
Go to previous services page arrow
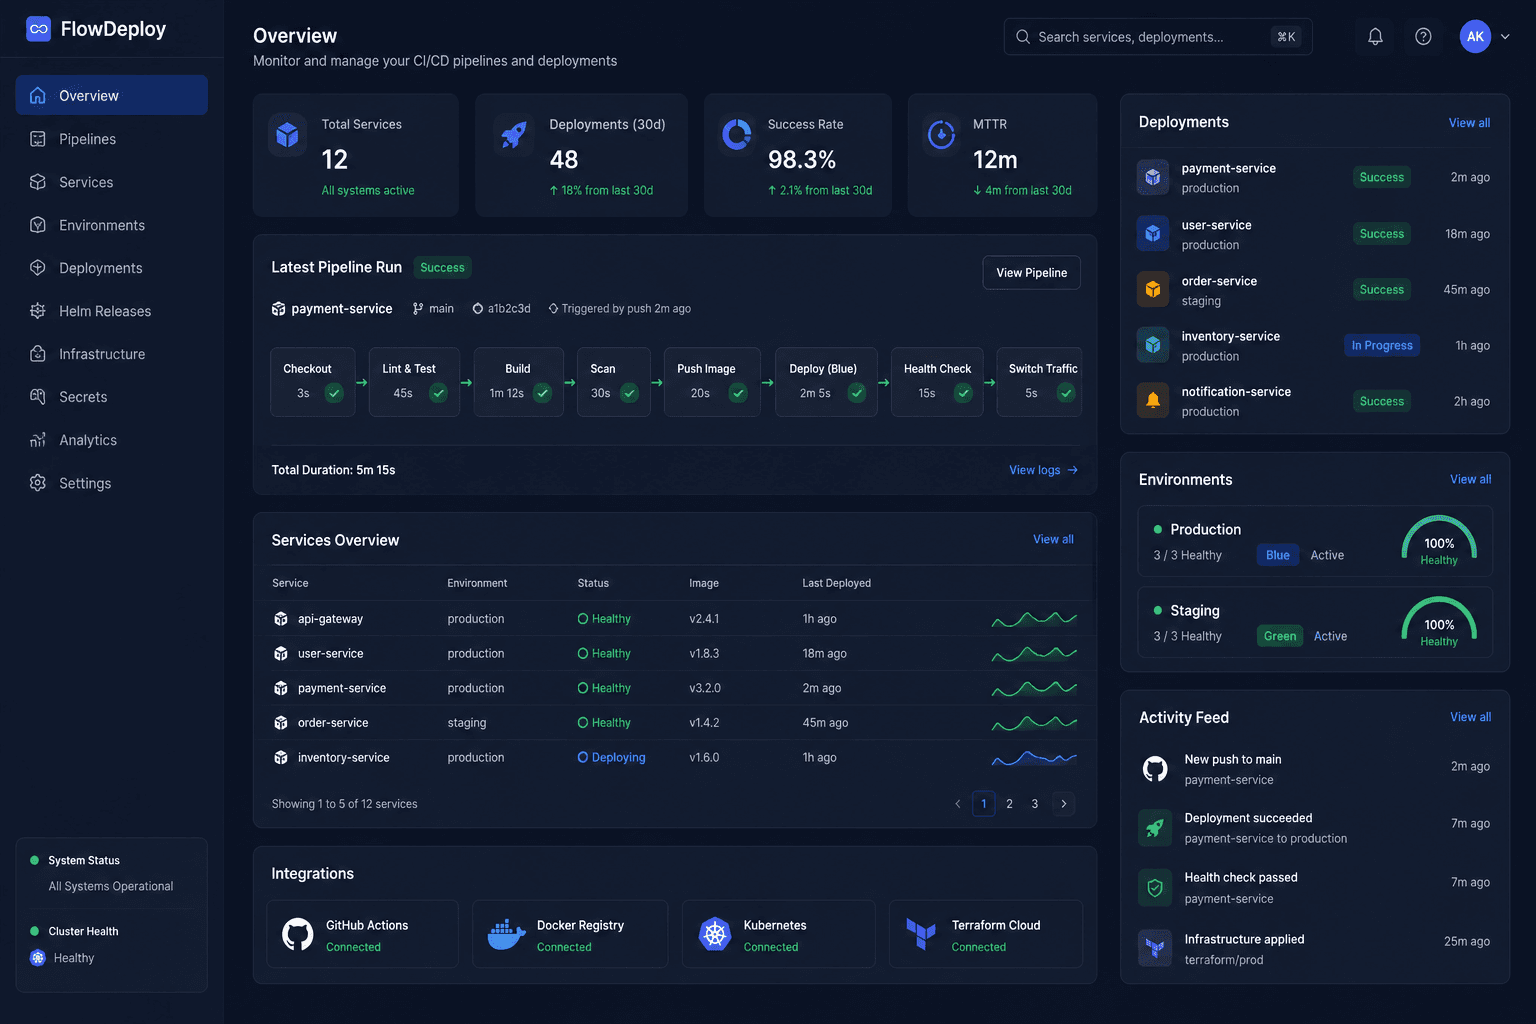[958, 804]
